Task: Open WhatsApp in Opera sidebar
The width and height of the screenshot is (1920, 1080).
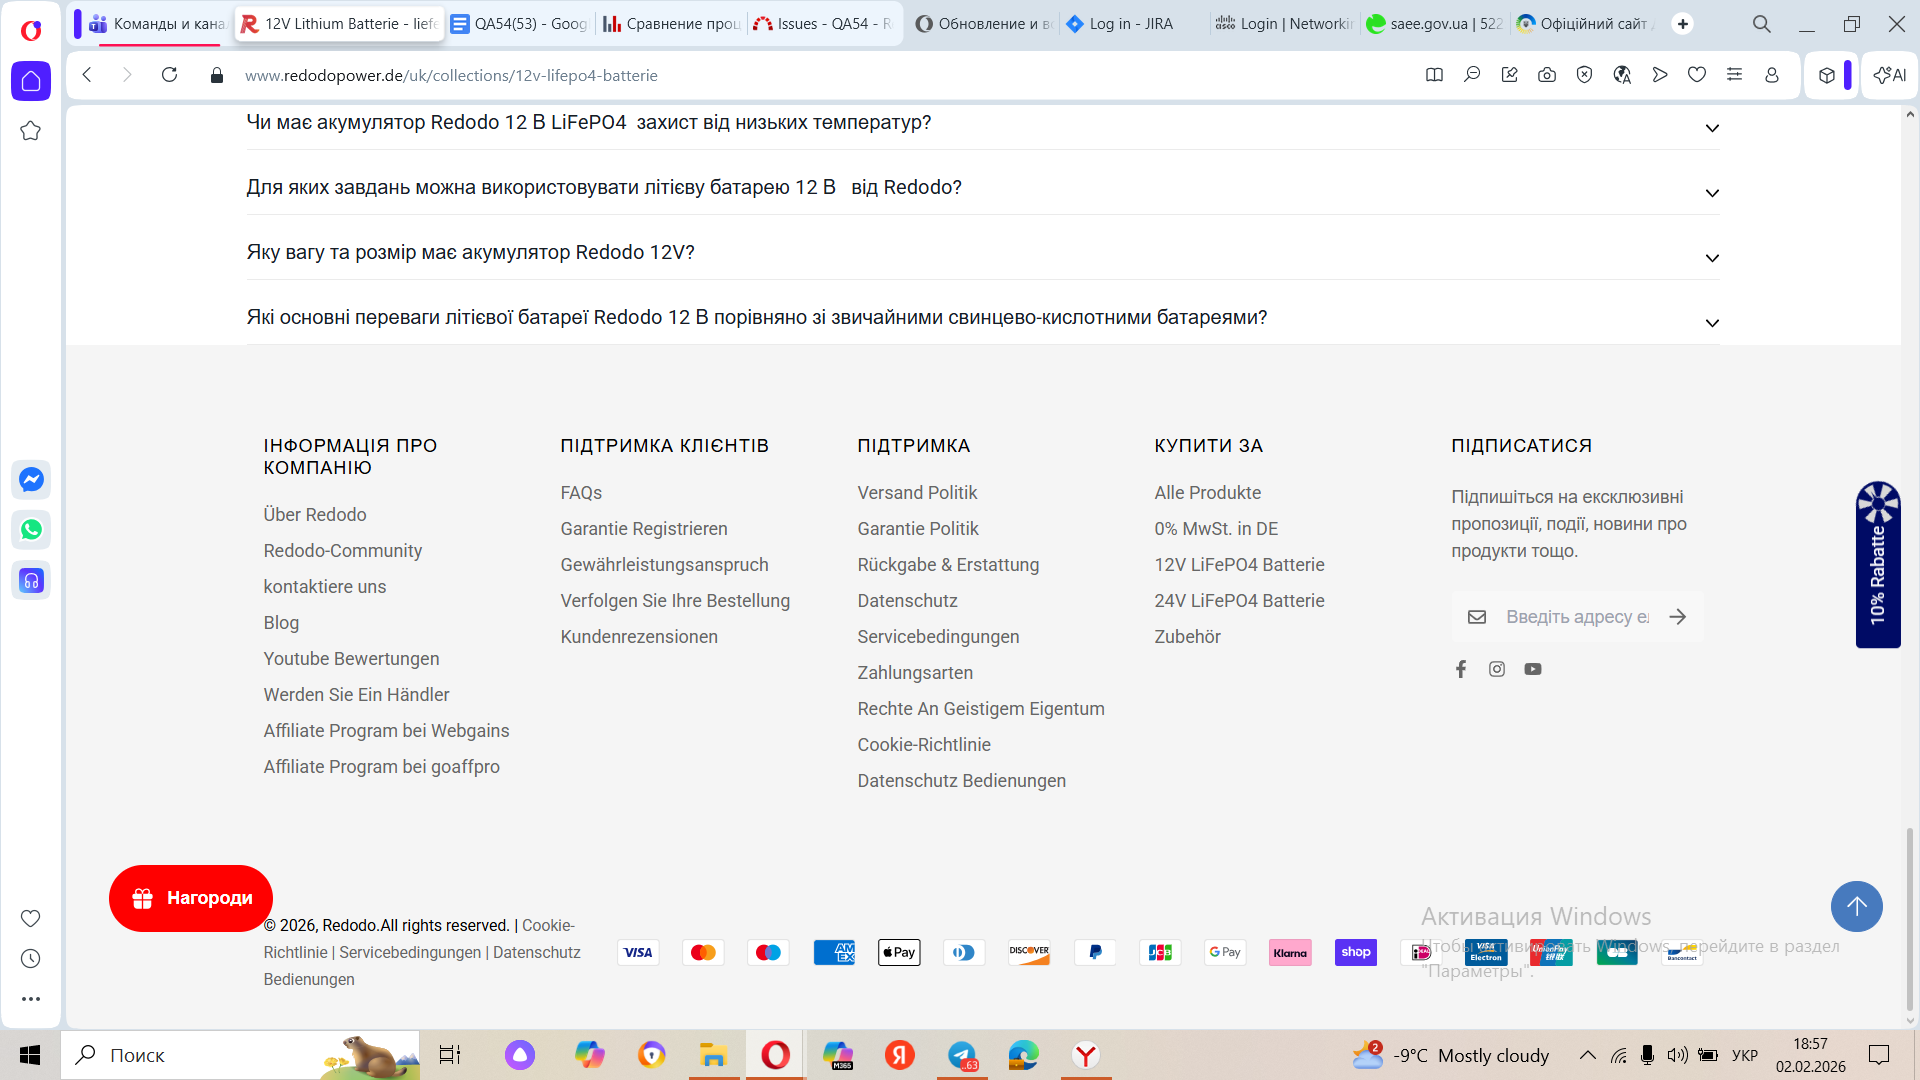Action: click(x=31, y=530)
